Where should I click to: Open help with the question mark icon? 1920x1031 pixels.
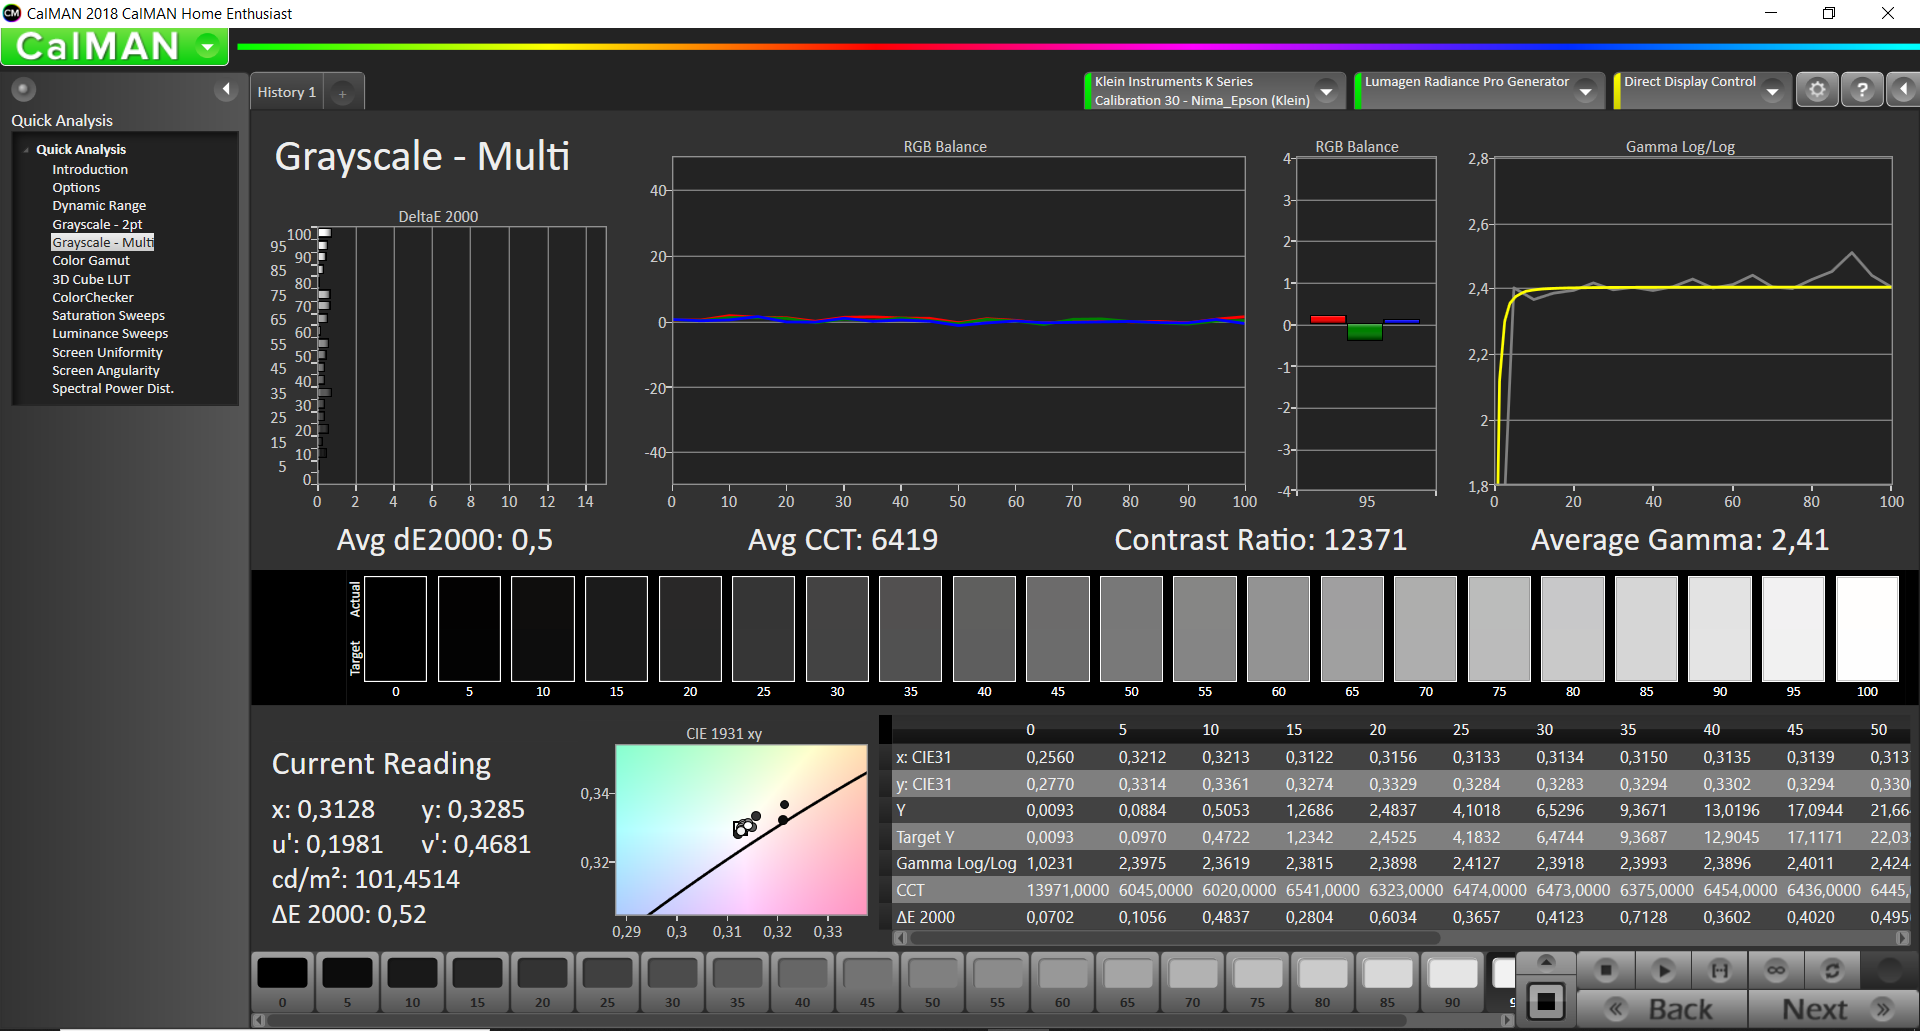(1861, 91)
